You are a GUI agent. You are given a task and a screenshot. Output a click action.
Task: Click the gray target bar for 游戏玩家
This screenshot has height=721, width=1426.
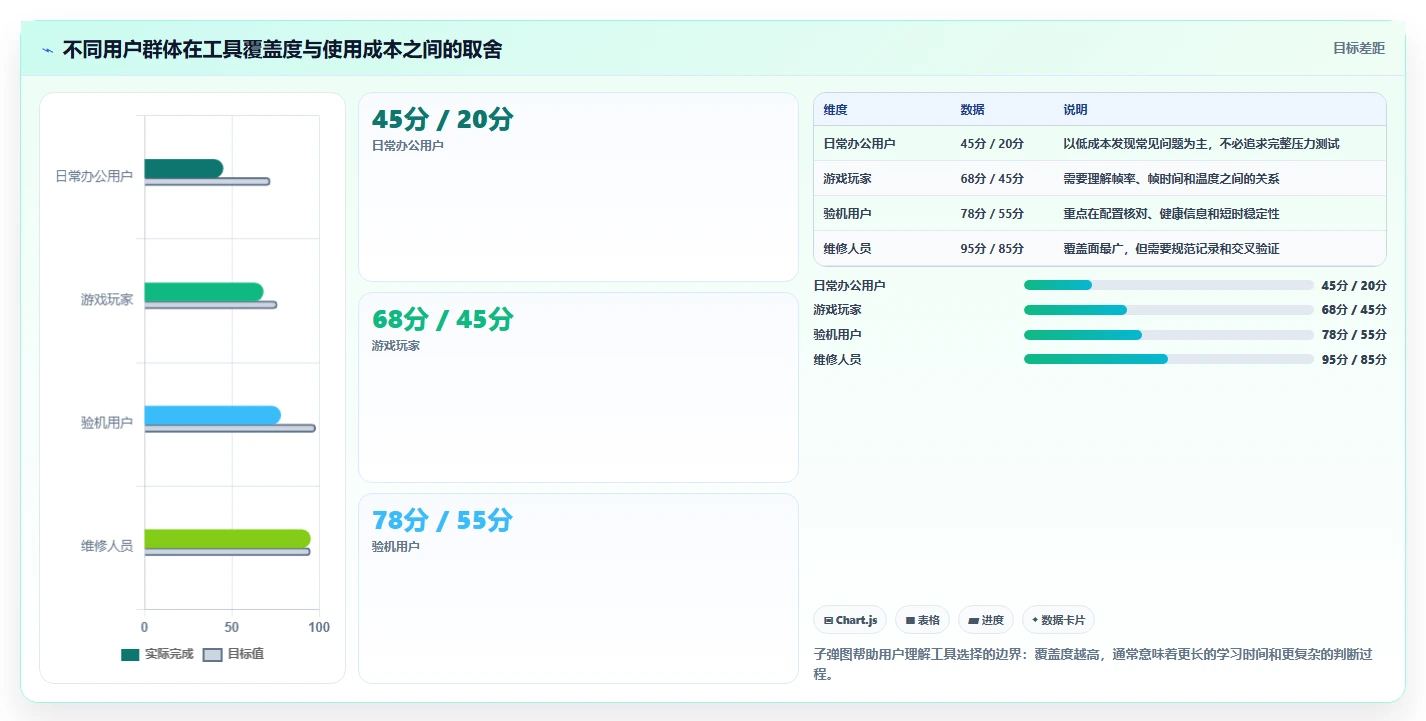click(211, 305)
